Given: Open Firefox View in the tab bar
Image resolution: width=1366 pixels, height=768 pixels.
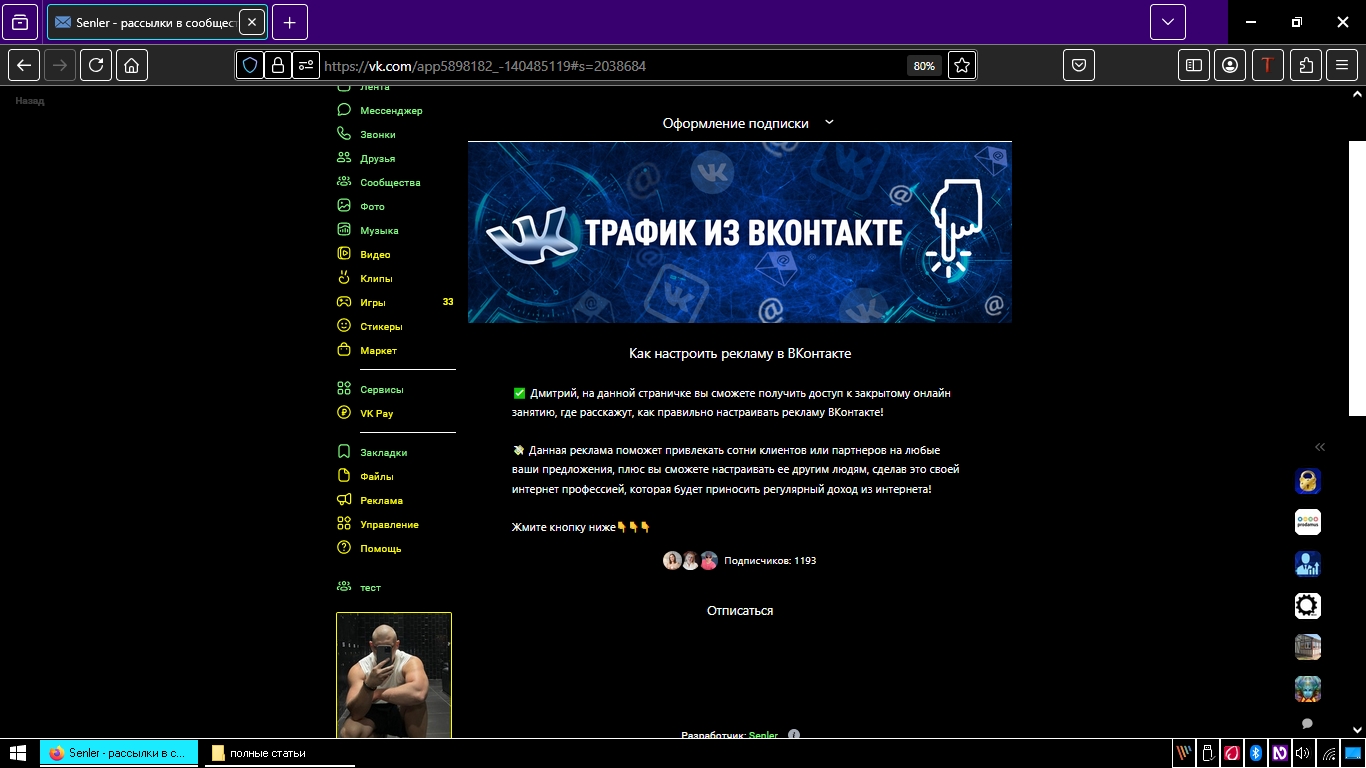Looking at the screenshot, I should pyautogui.click(x=20, y=22).
